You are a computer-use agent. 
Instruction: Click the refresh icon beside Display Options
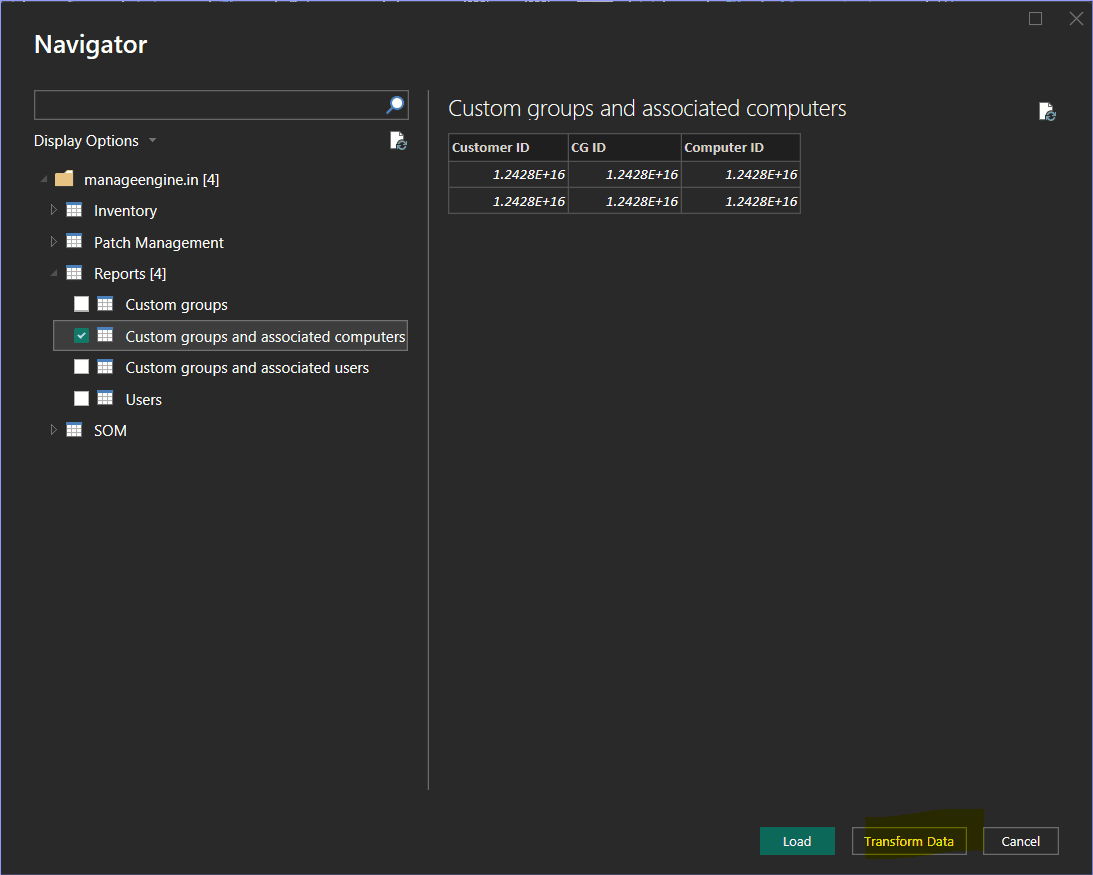click(398, 141)
